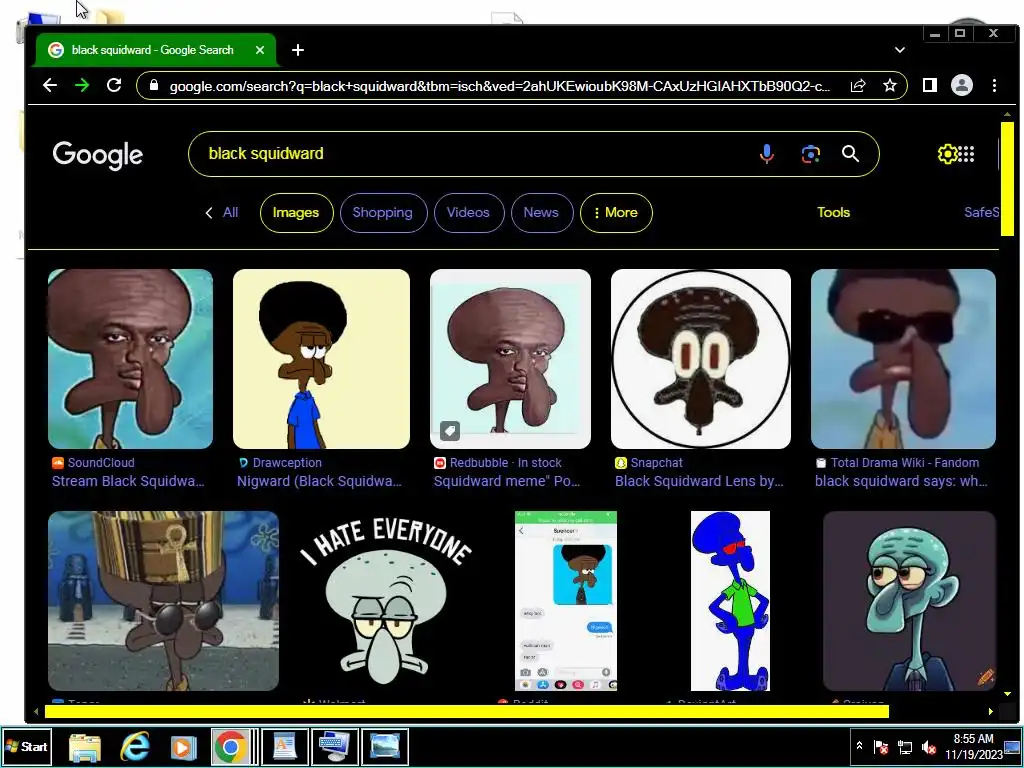
Task: Reload the Google search page
Action: tap(114, 85)
